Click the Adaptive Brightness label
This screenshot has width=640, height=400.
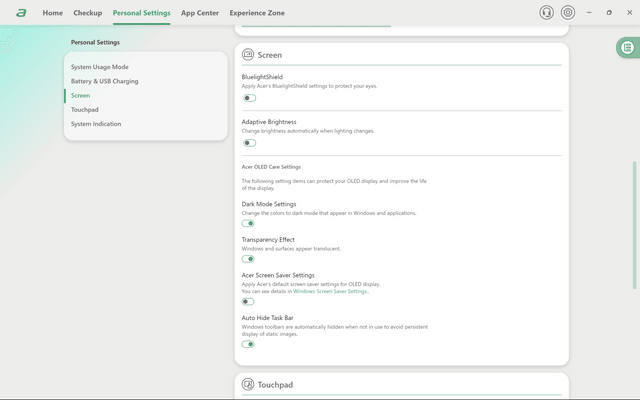269,122
